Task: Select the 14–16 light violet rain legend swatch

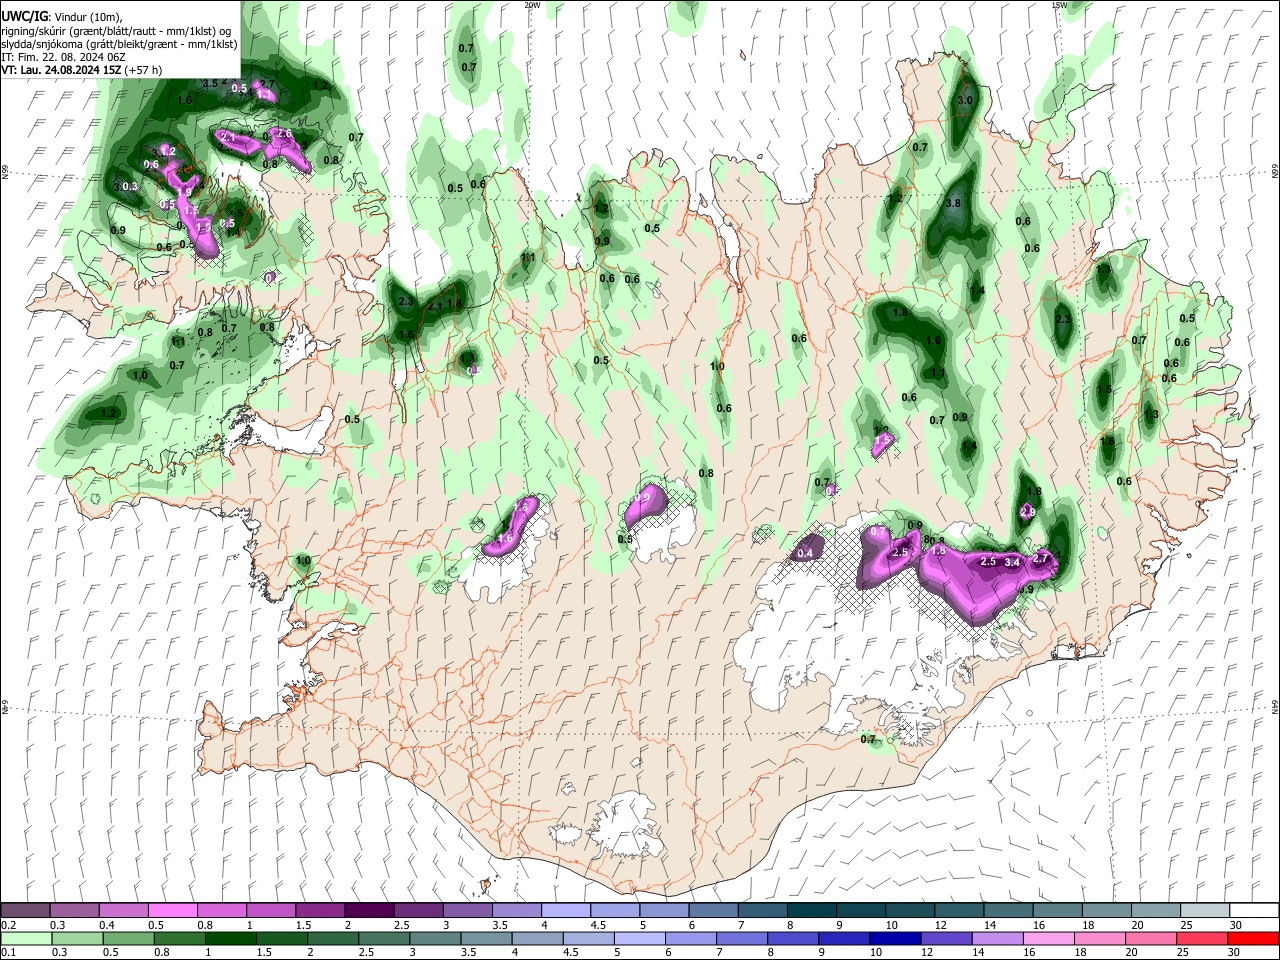Action: click(x=999, y=938)
